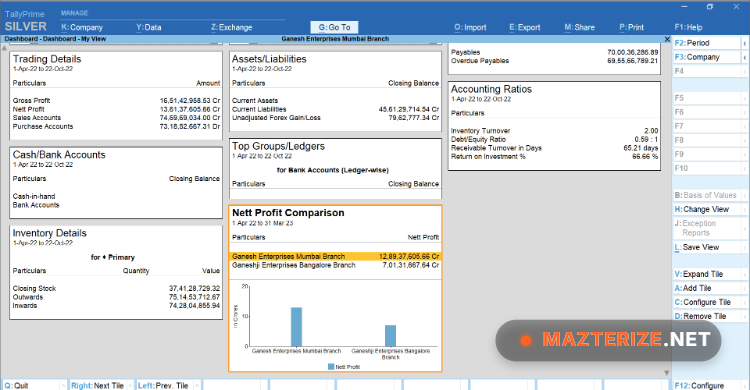Screen dimensions: 750x390
Task: Open the Trading Details tile title
Action: pyautogui.click(x=47, y=59)
